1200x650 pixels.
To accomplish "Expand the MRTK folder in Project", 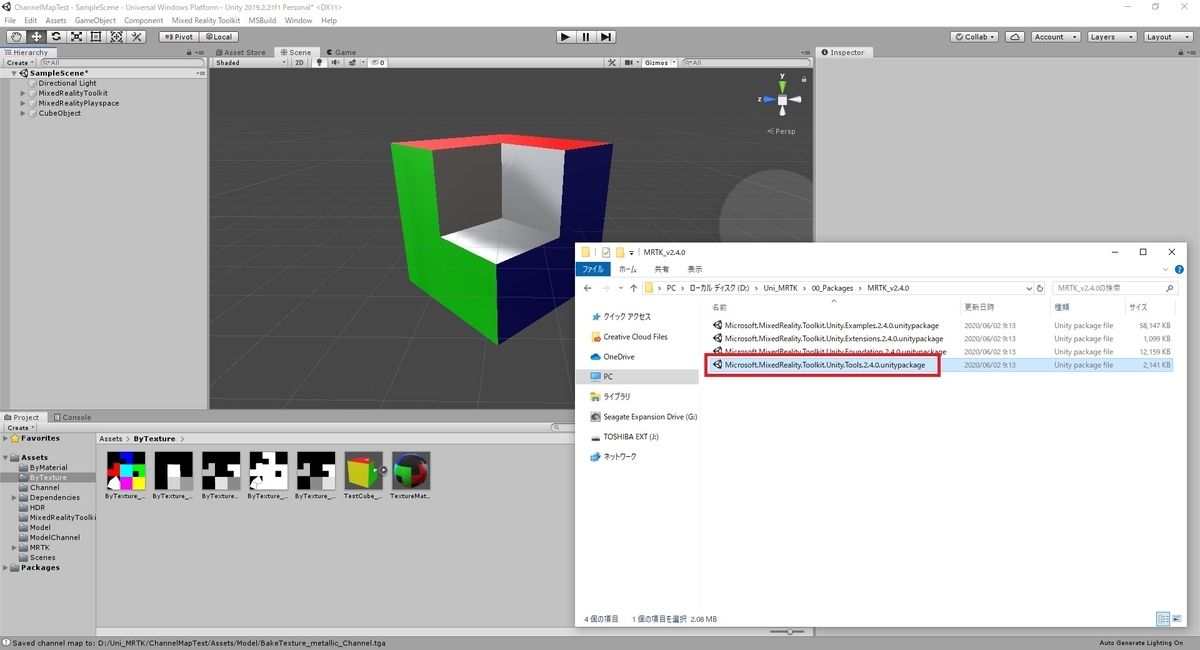I will point(14,547).
